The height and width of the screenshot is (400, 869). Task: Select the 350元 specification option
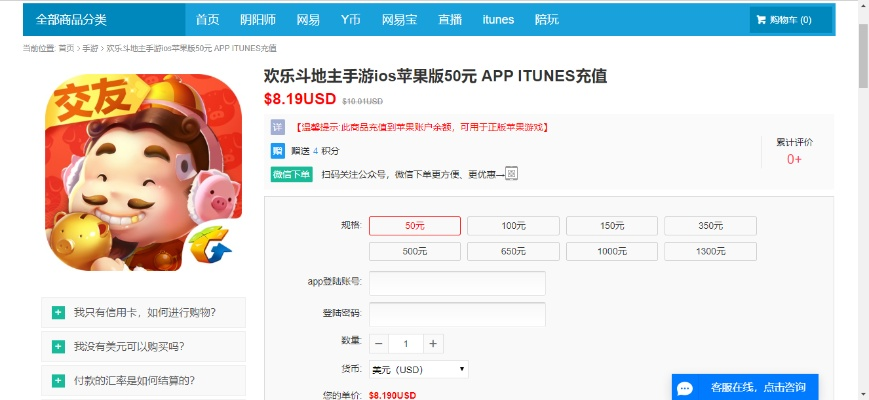point(710,226)
